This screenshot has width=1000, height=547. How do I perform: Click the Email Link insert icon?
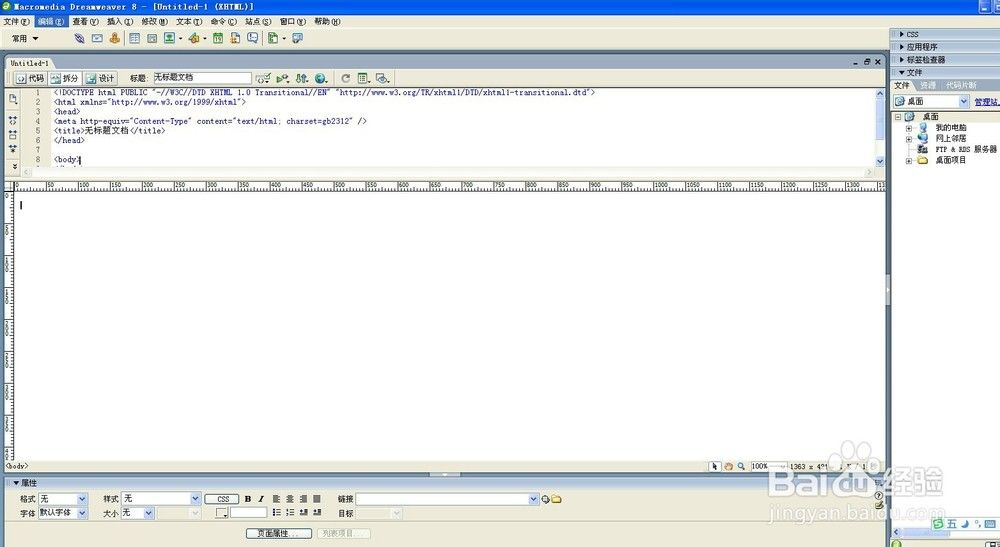(x=97, y=38)
